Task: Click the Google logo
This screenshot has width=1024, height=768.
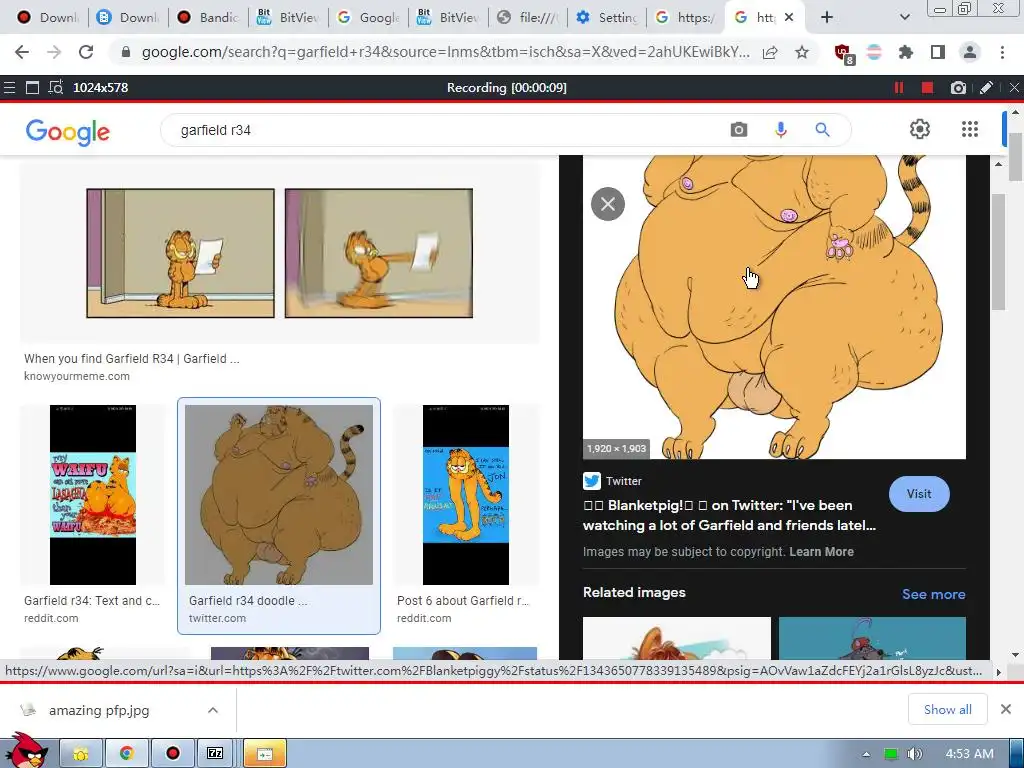Action: click(68, 132)
